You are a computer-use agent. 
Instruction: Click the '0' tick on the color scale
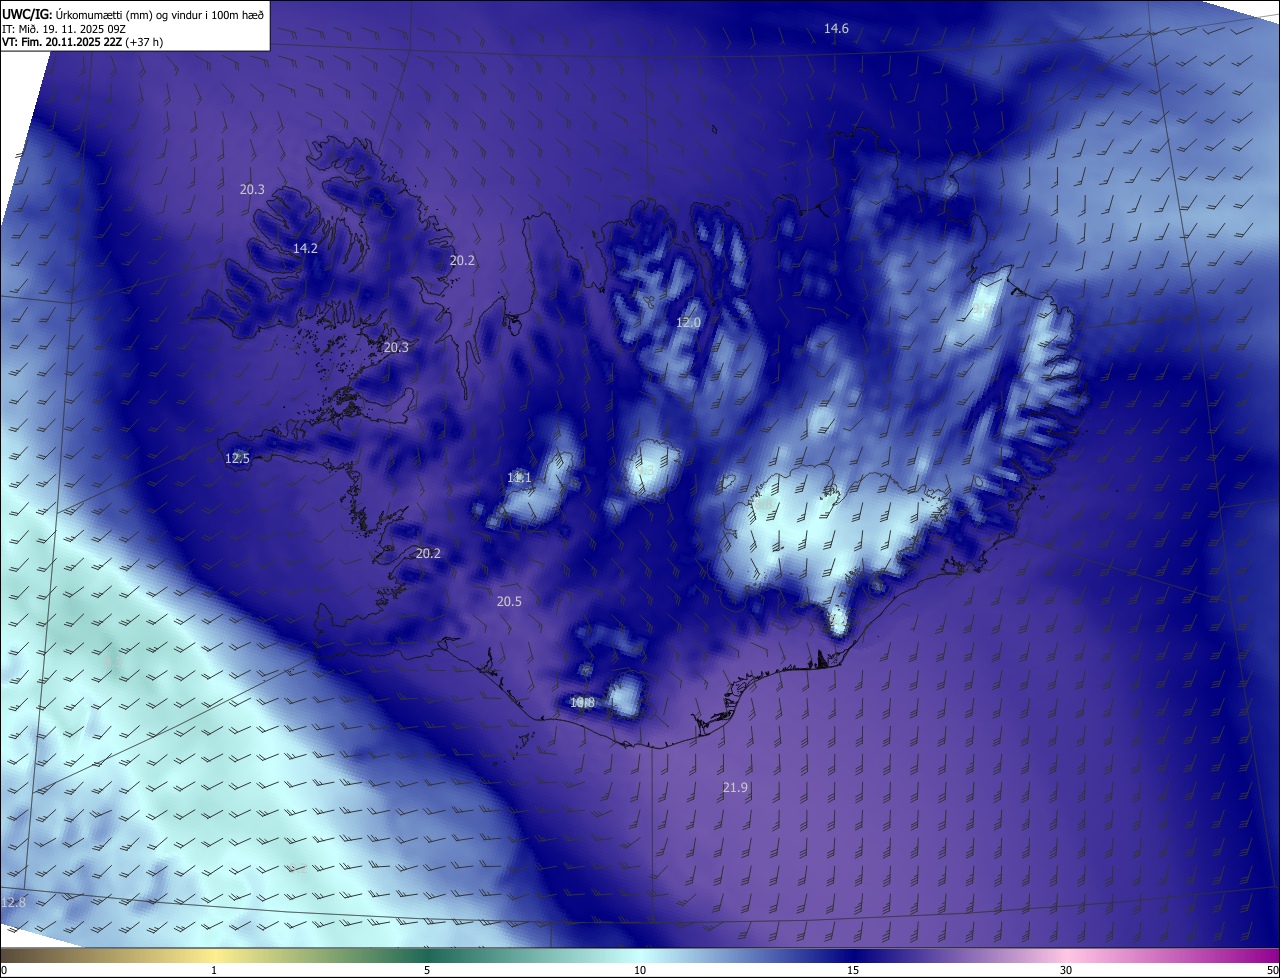click(x=4, y=970)
